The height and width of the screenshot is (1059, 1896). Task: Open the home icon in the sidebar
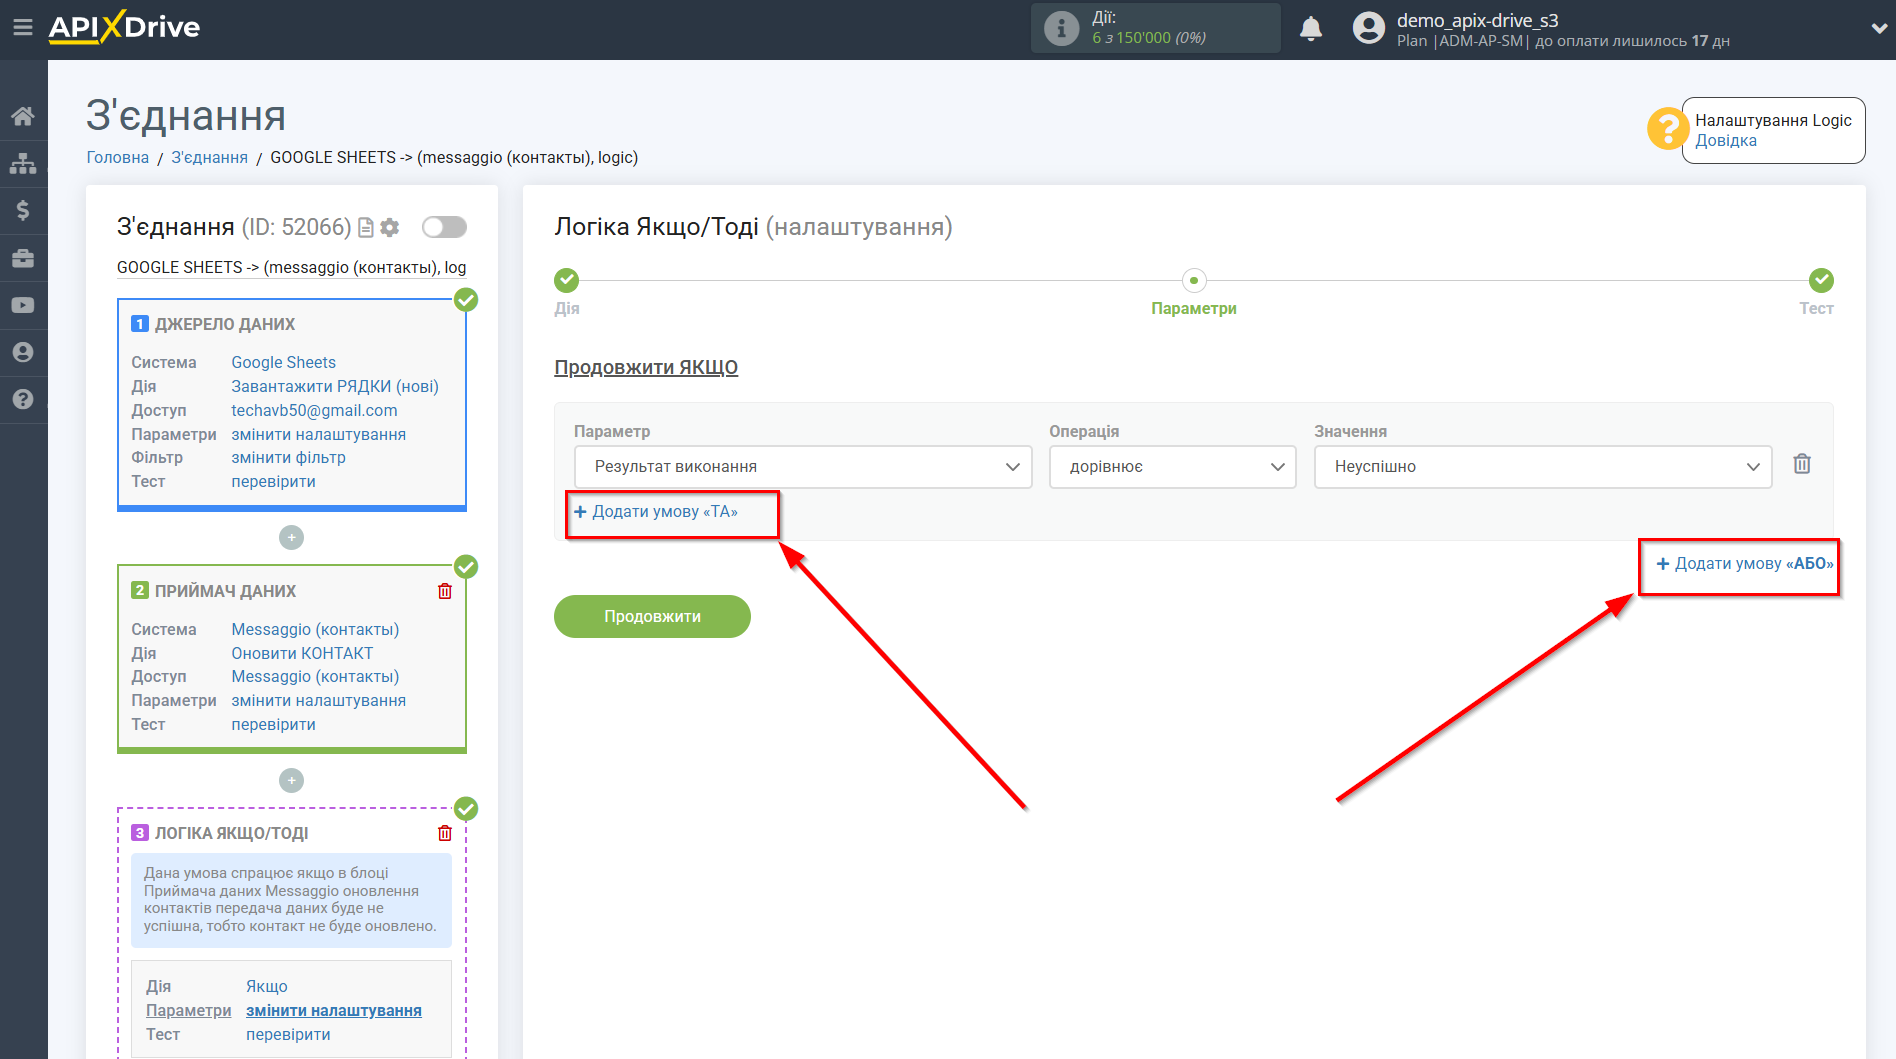(x=23, y=116)
